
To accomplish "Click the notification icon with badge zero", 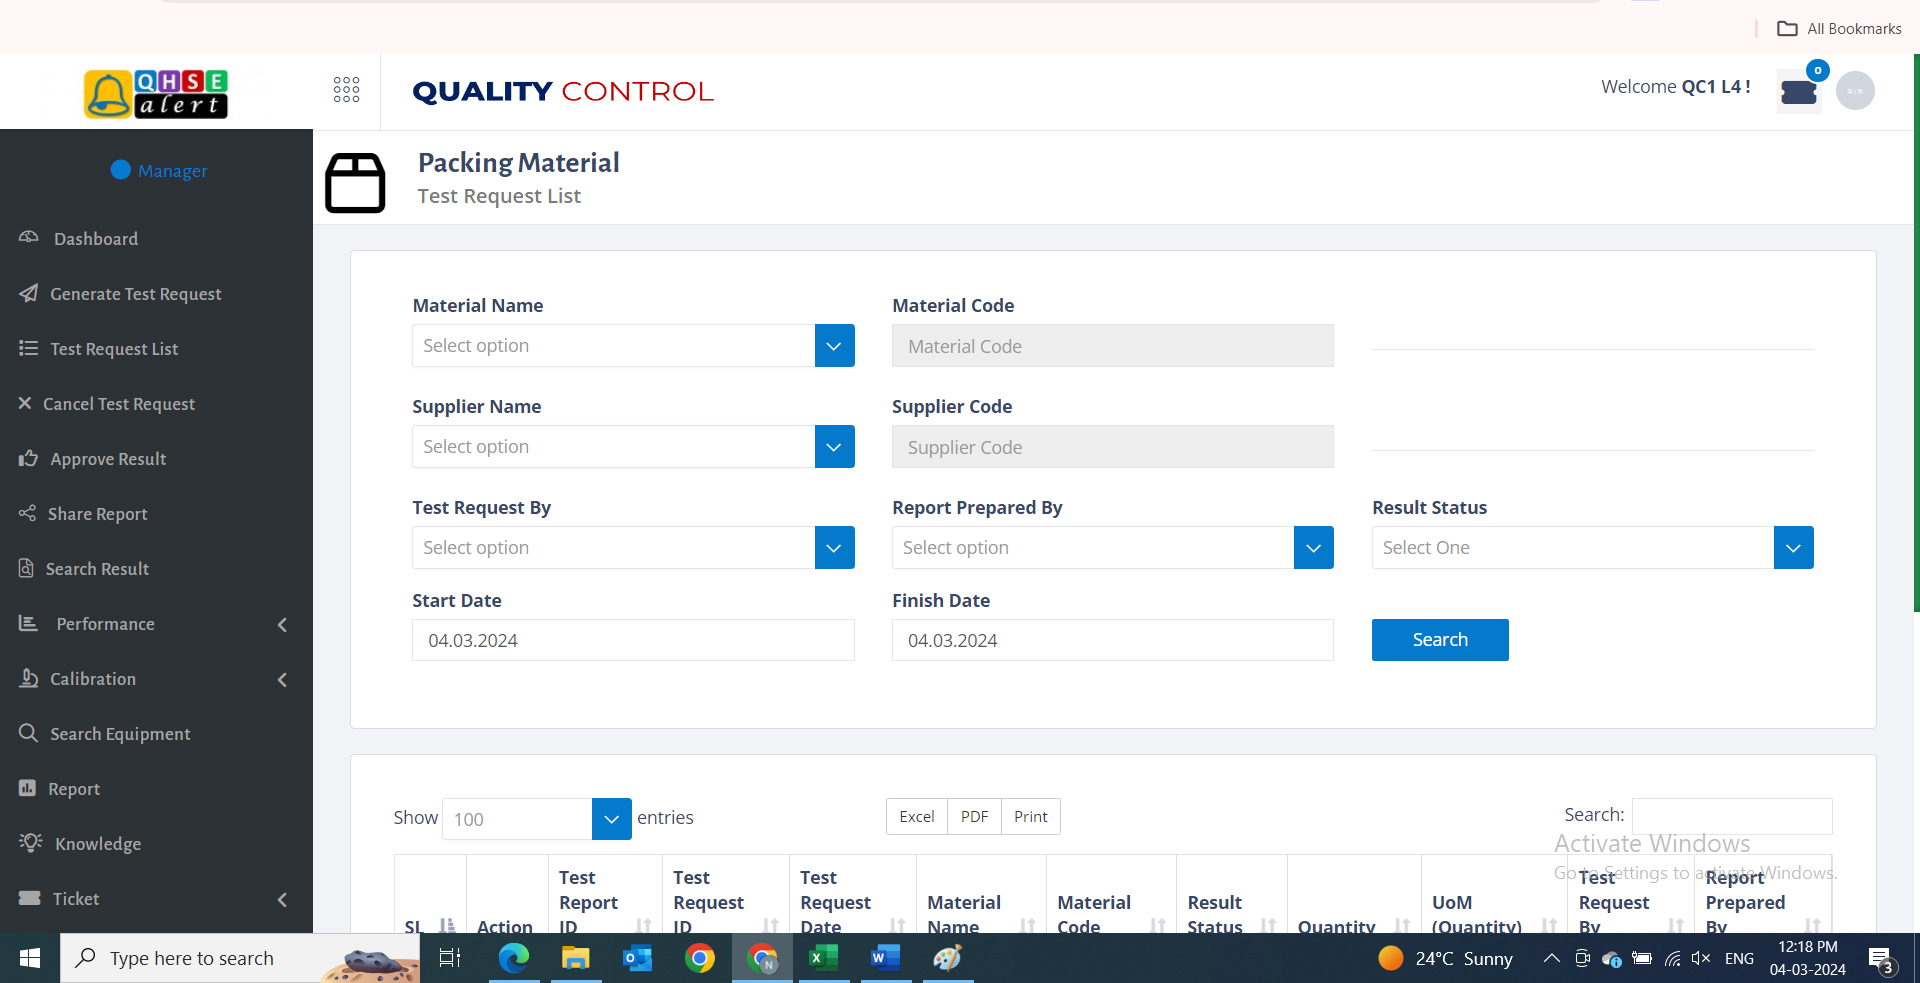I will point(1798,91).
